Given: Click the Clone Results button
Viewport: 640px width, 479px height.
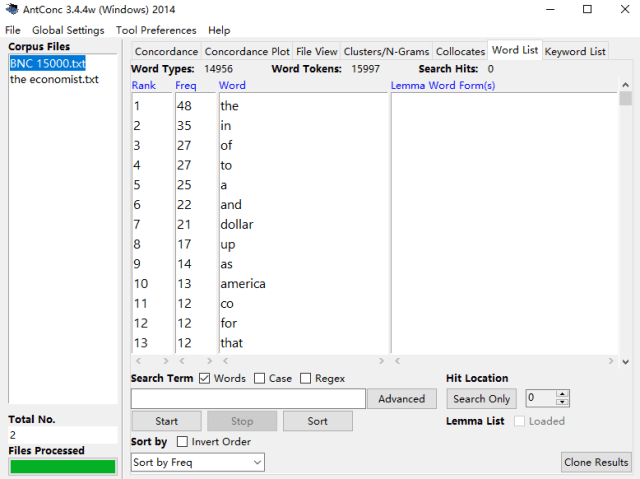Looking at the screenshot, I should [x=596, y=462].
